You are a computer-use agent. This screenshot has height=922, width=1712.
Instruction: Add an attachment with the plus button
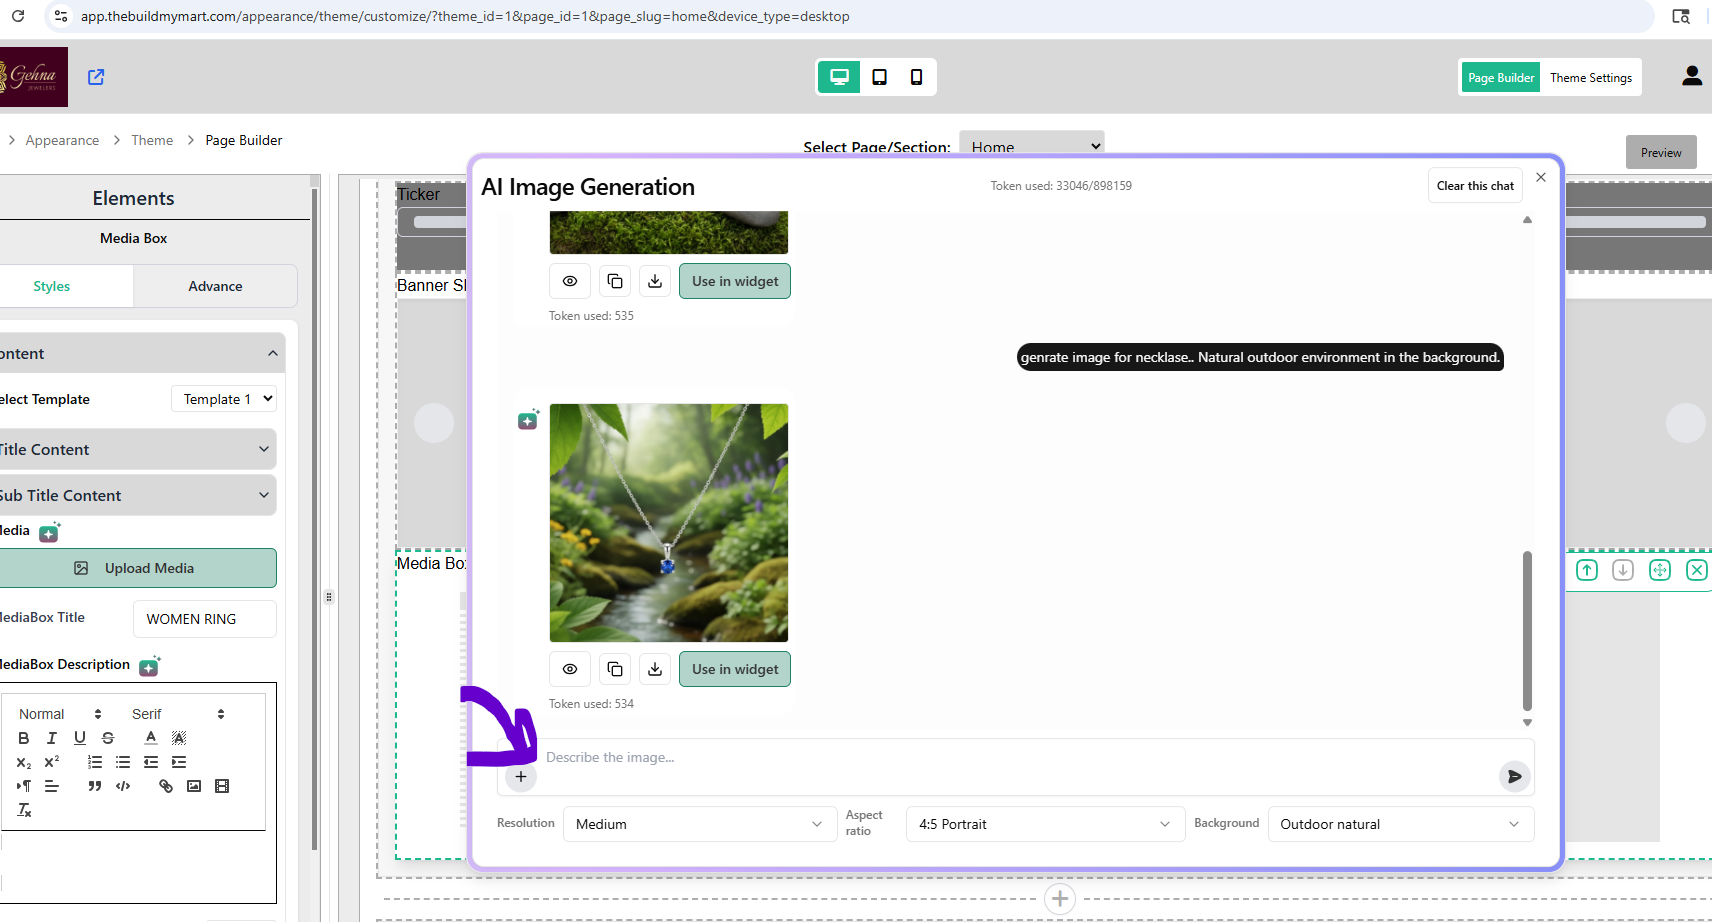click(521, 776)
